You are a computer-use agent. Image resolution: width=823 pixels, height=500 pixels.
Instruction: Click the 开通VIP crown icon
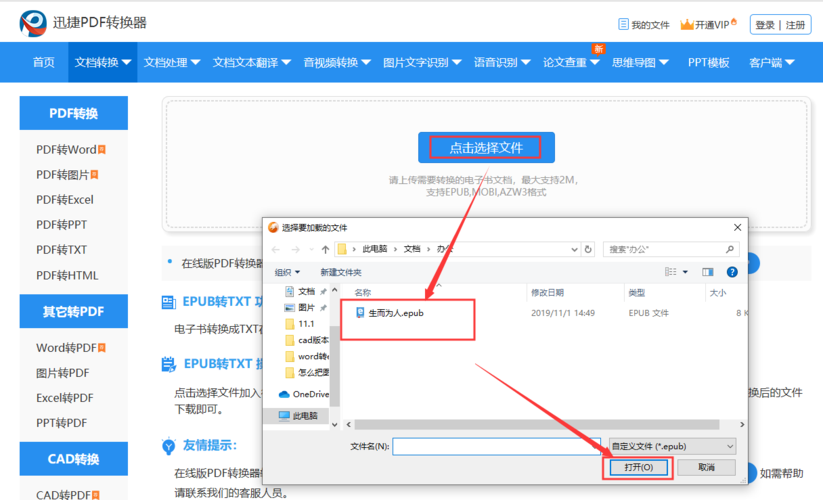click(687, 24)
